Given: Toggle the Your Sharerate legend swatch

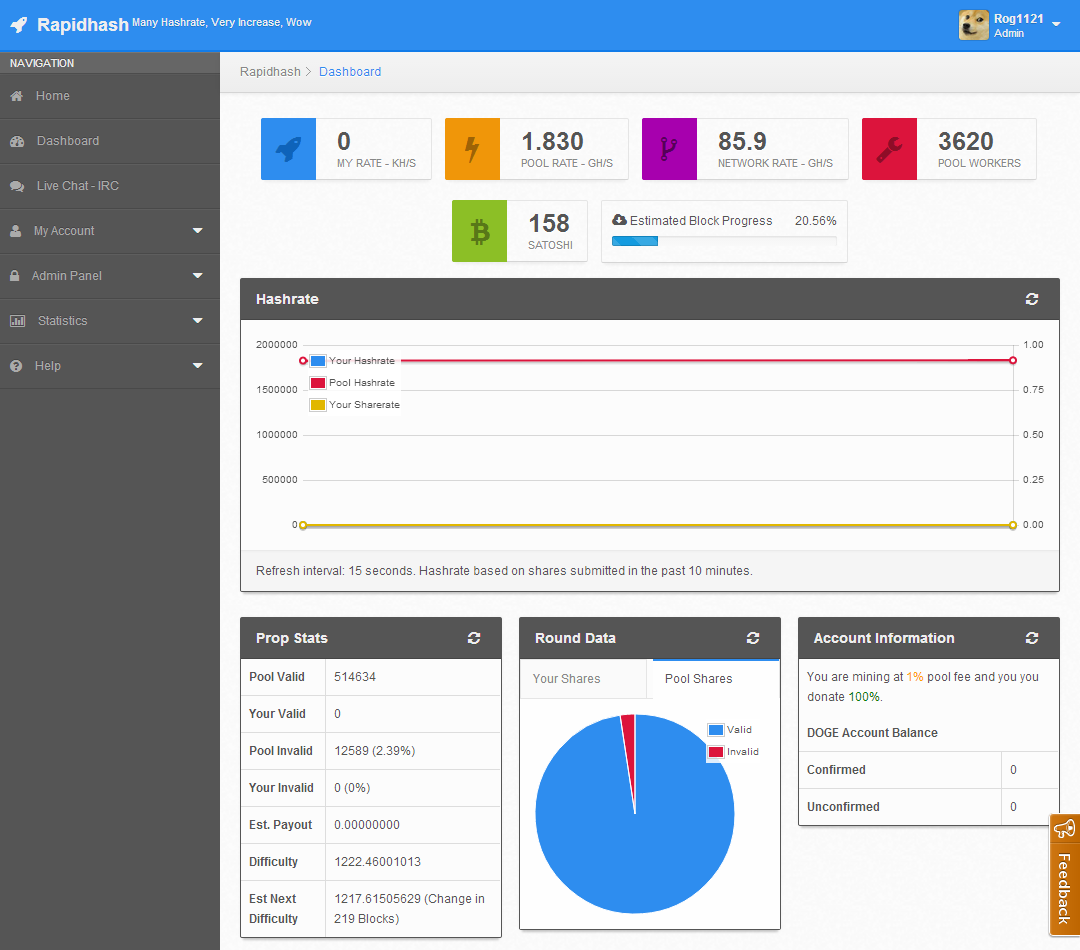Looking at the screenshot, I should [x=318, y=405].
